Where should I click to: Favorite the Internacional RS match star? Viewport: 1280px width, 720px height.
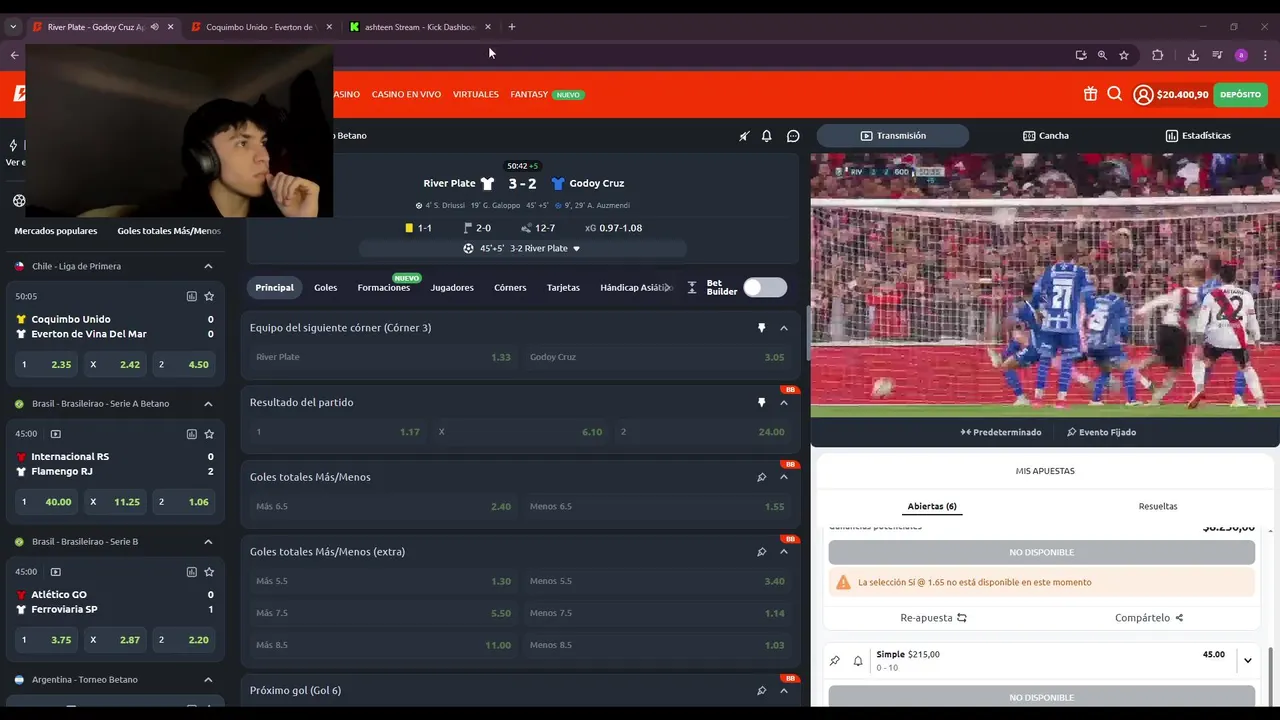coord(209,434)
